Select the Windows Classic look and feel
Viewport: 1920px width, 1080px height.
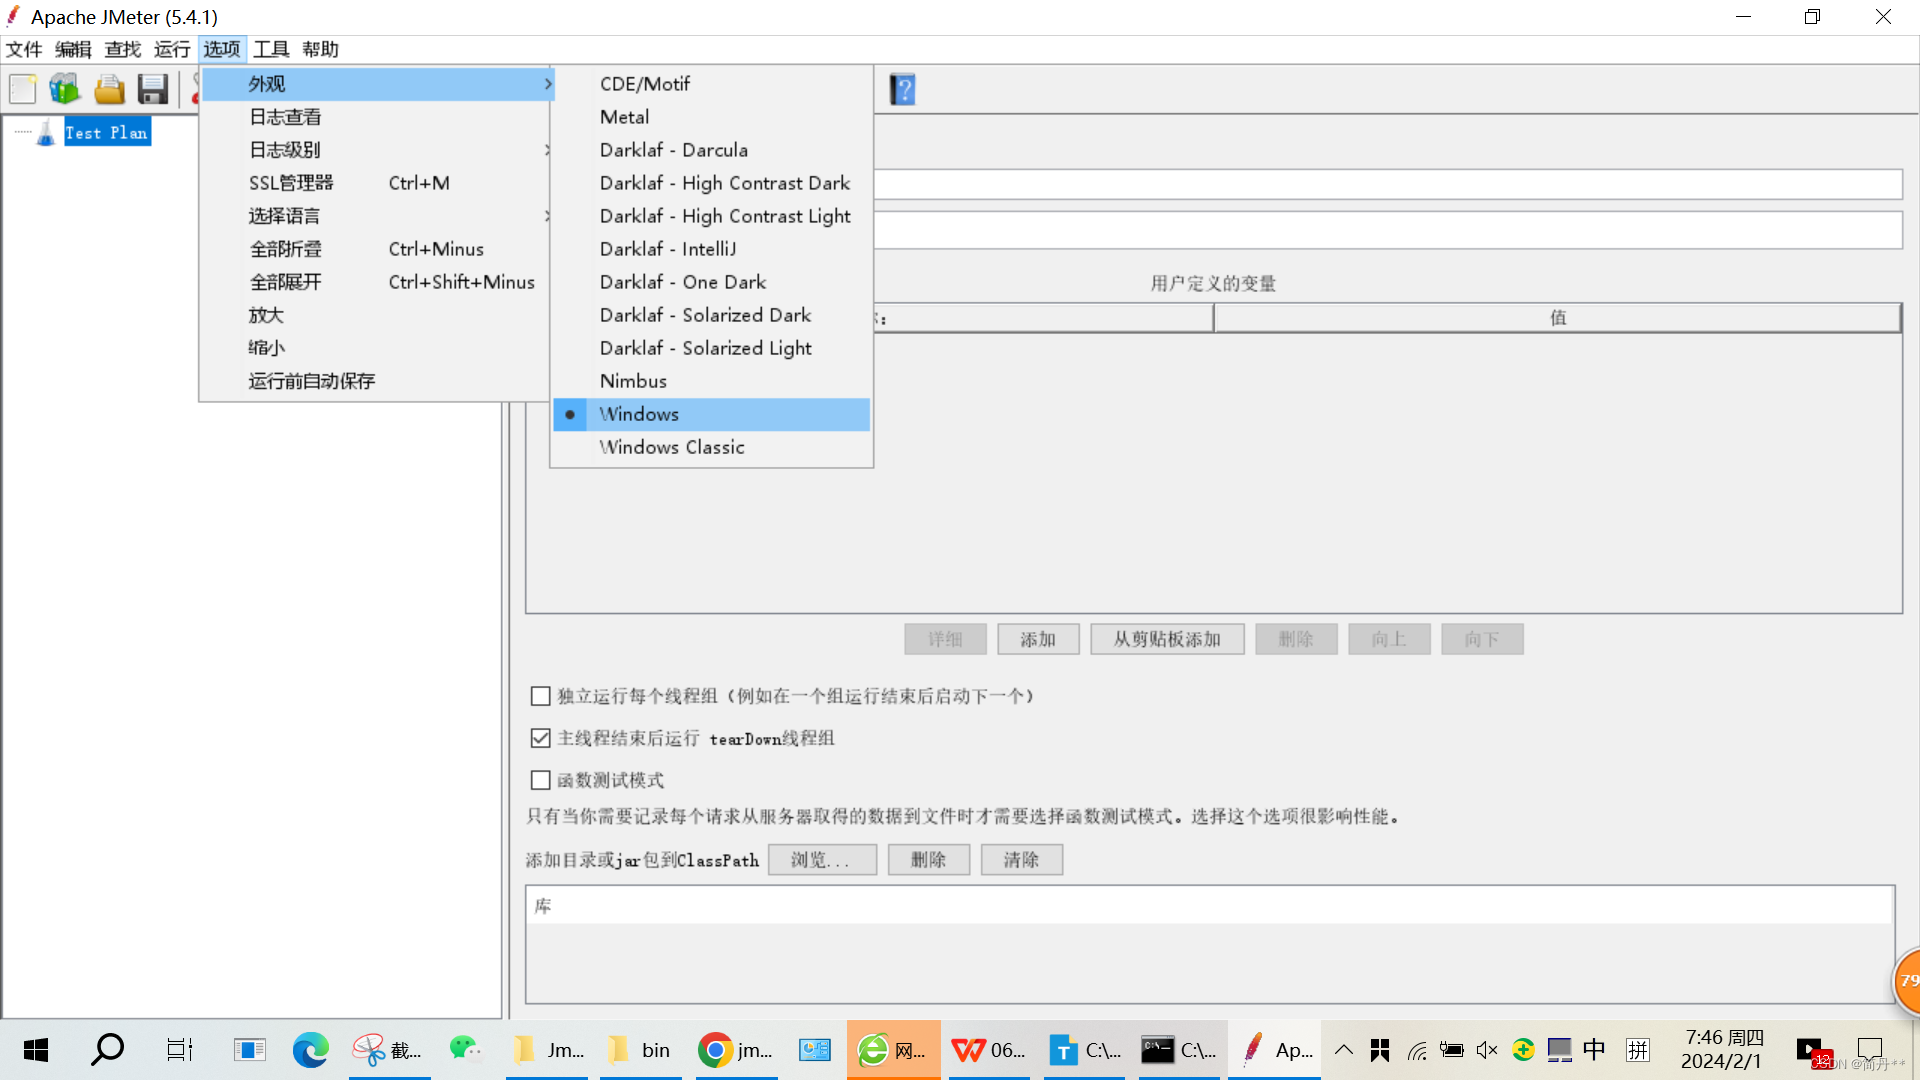(x=711, y=447)
